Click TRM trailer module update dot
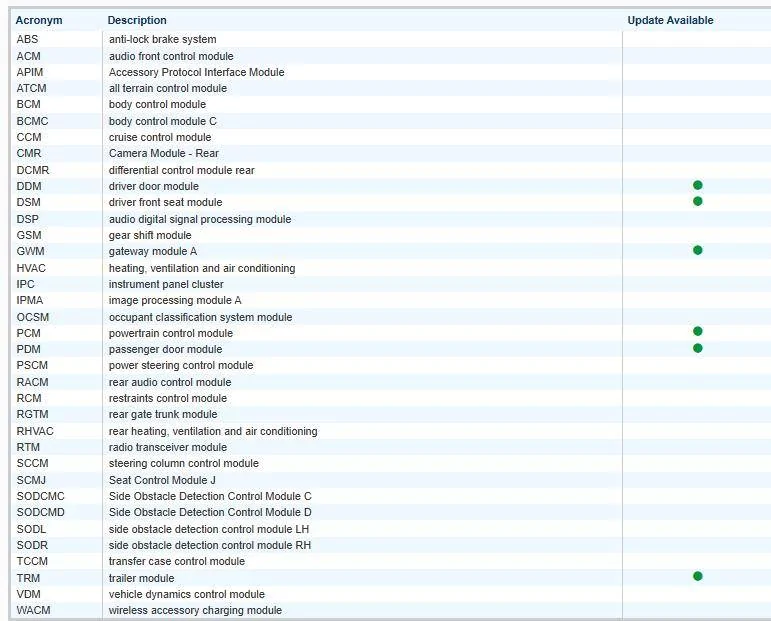This screenshot has width=771, height=621. [697, 576]
